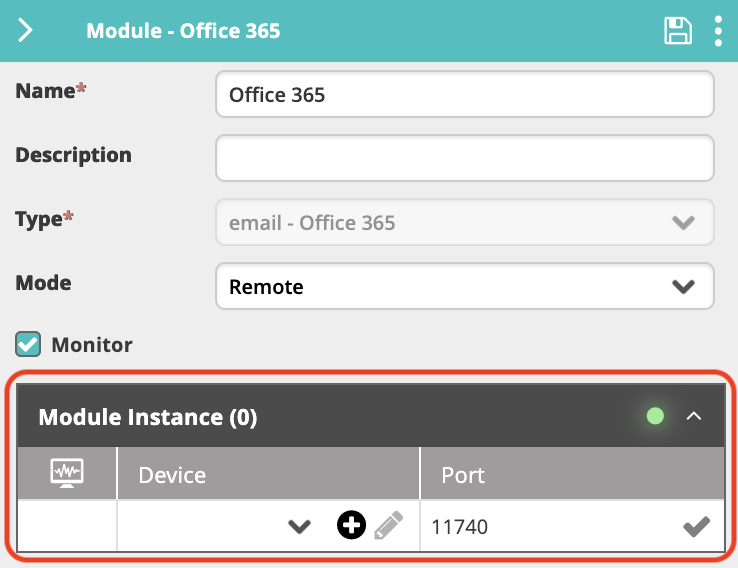Click the pencil edit device icon
Image resolution: width=738 pixels, height=568 pixels.
(x=389, y=525)
